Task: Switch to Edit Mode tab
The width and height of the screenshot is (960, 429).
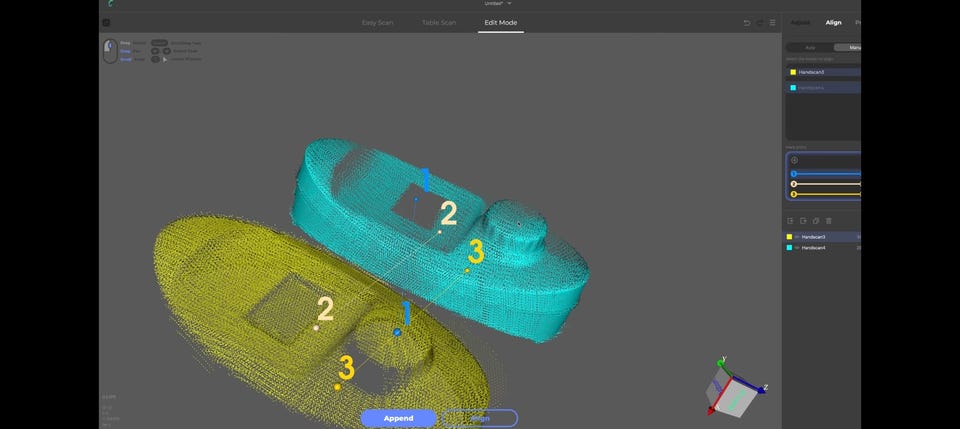Action: [501, 23]
